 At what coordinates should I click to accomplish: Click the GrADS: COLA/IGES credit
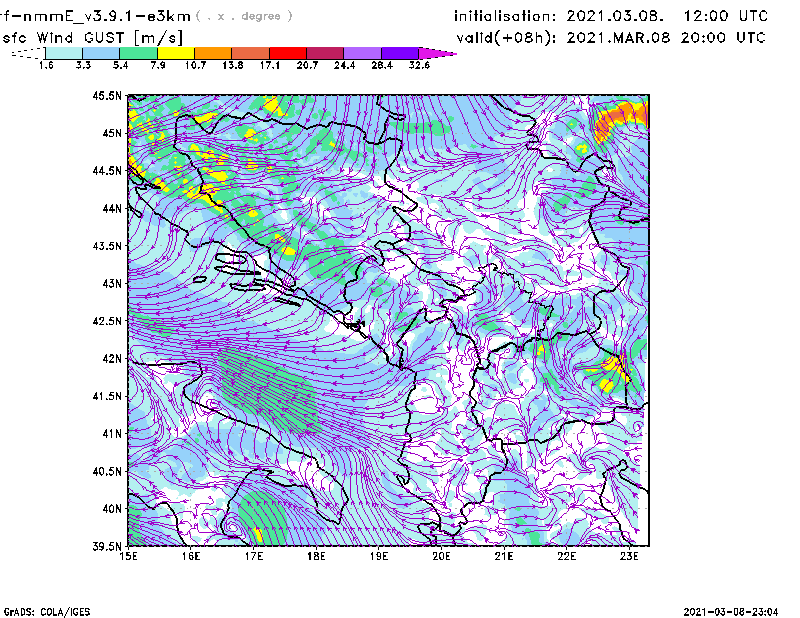[47, 612]
